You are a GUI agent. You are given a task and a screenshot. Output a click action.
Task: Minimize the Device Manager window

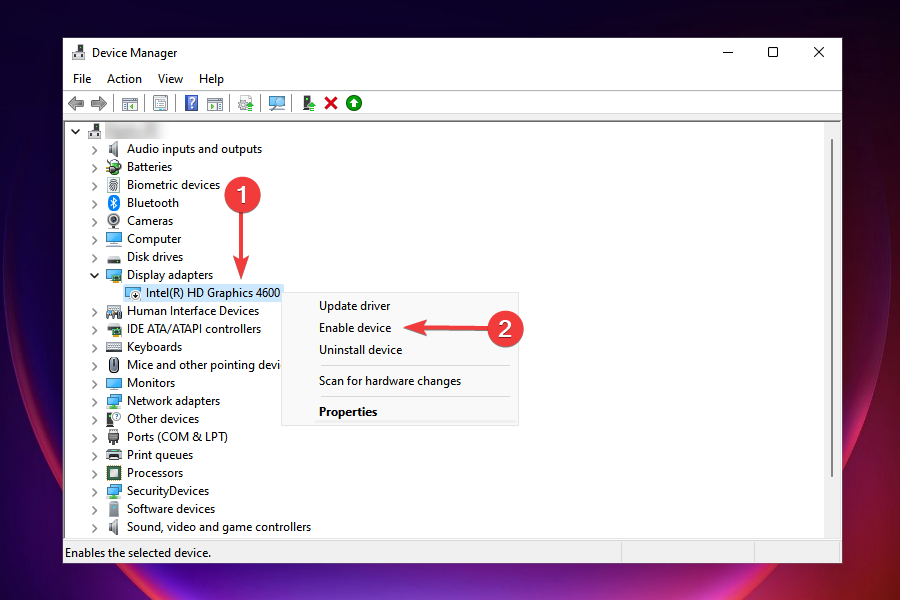728,52
